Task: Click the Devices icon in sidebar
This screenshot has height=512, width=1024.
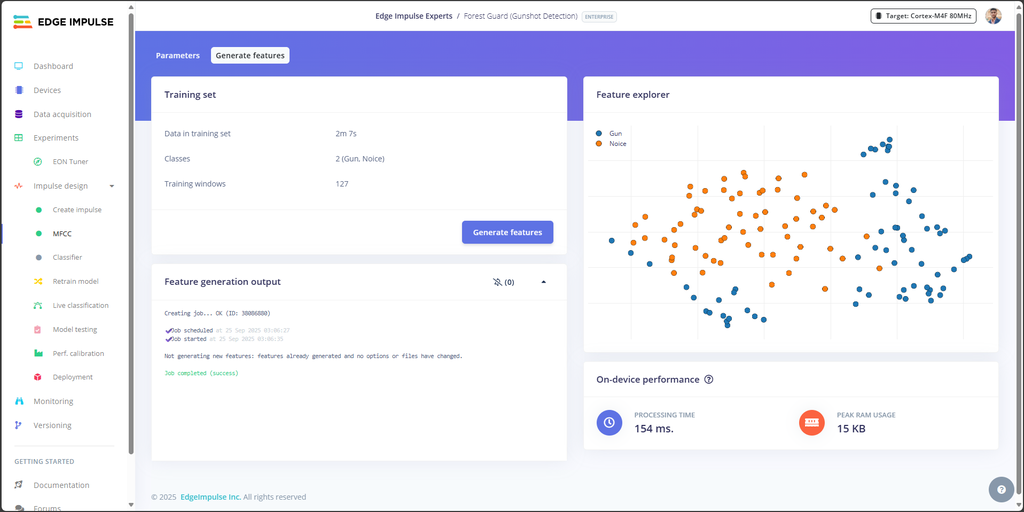Action: 18,90
